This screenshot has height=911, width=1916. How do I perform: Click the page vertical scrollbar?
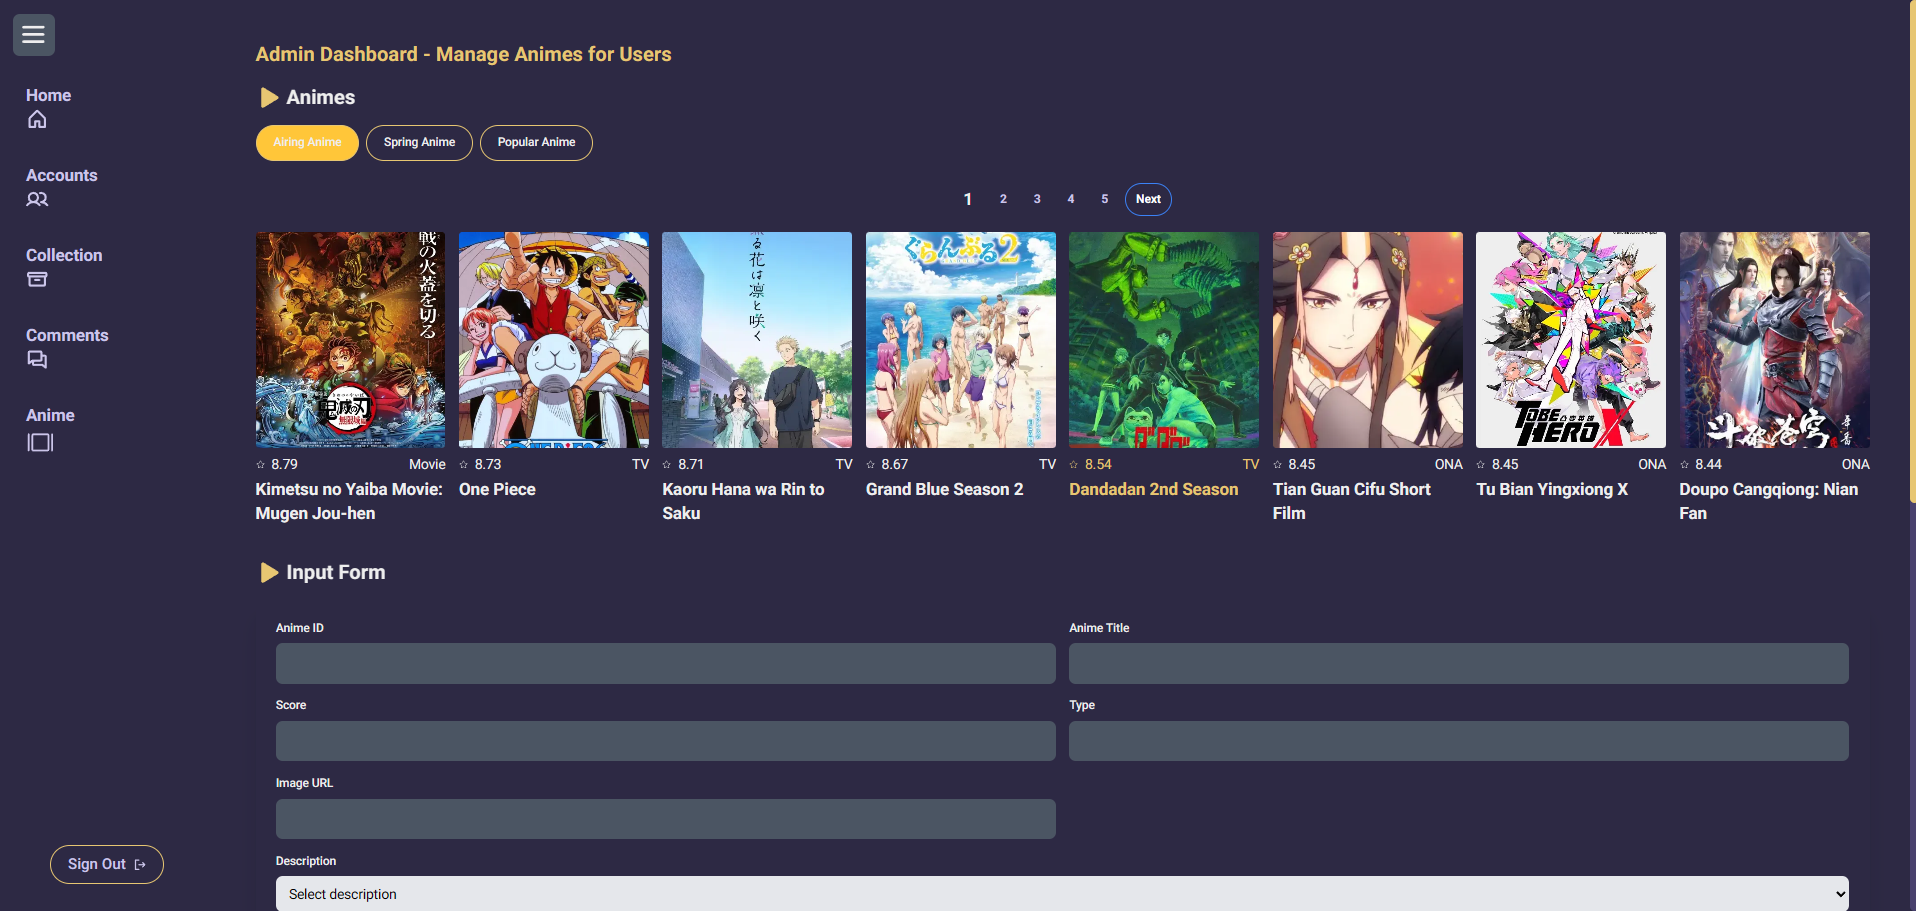pyautogui.click(x=1912, y=250)
